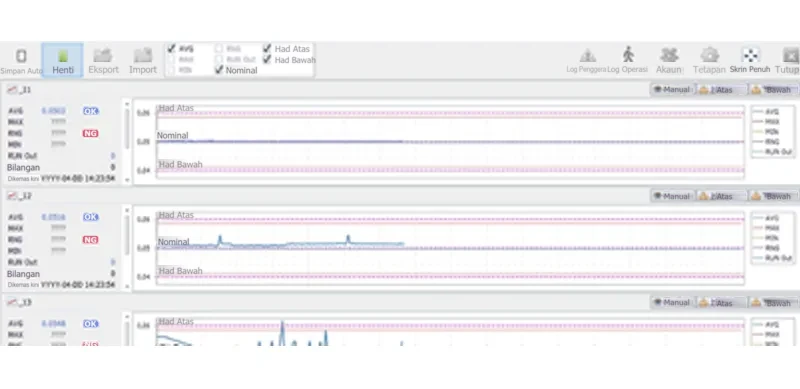
Task: Click Bawah limit button in panel _12
Action: pos(773,196)
